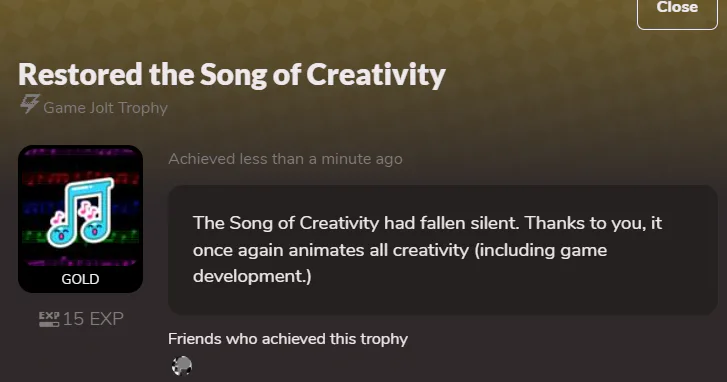Click the phrase including game in description

pyautogui.click(x=541, y=250)
